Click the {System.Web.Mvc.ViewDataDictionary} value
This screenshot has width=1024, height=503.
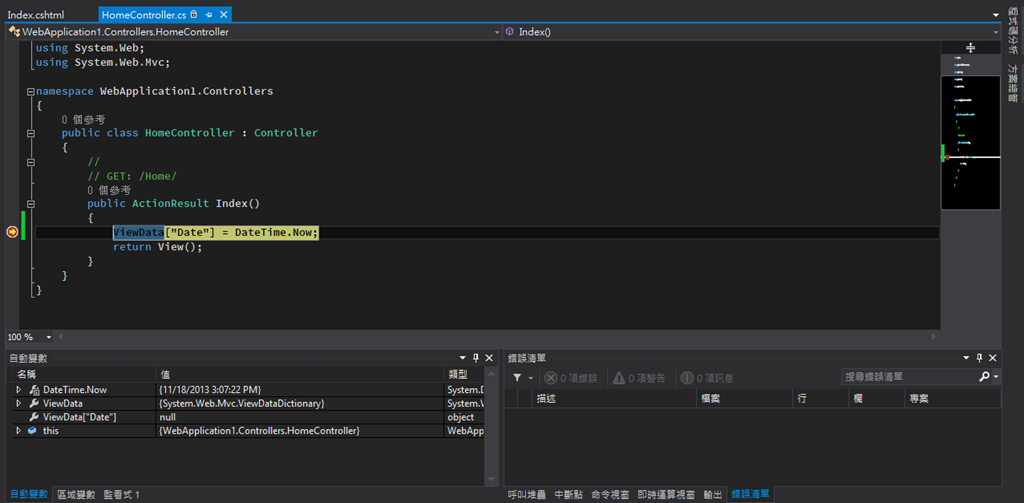(242, 404)
